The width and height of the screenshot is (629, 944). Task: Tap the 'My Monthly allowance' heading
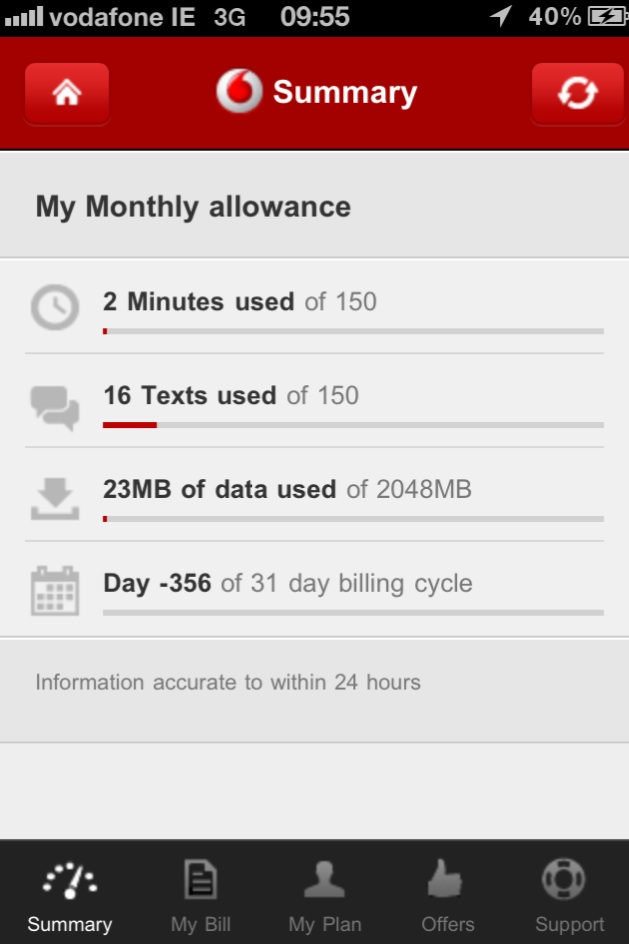click(193, 207)
